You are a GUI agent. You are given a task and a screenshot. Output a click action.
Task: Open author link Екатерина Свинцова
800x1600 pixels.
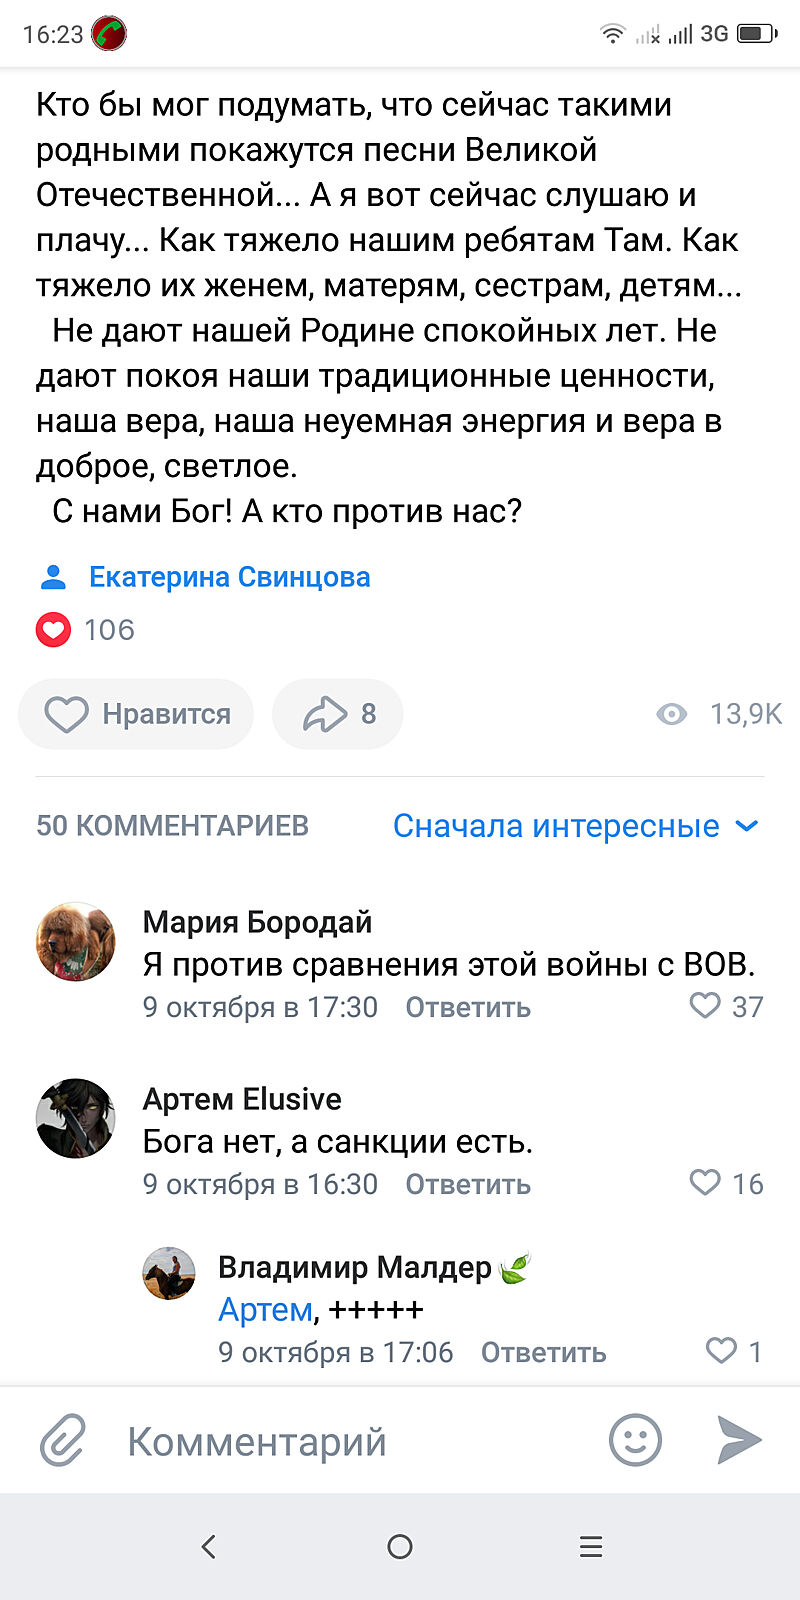coord(229,577)
